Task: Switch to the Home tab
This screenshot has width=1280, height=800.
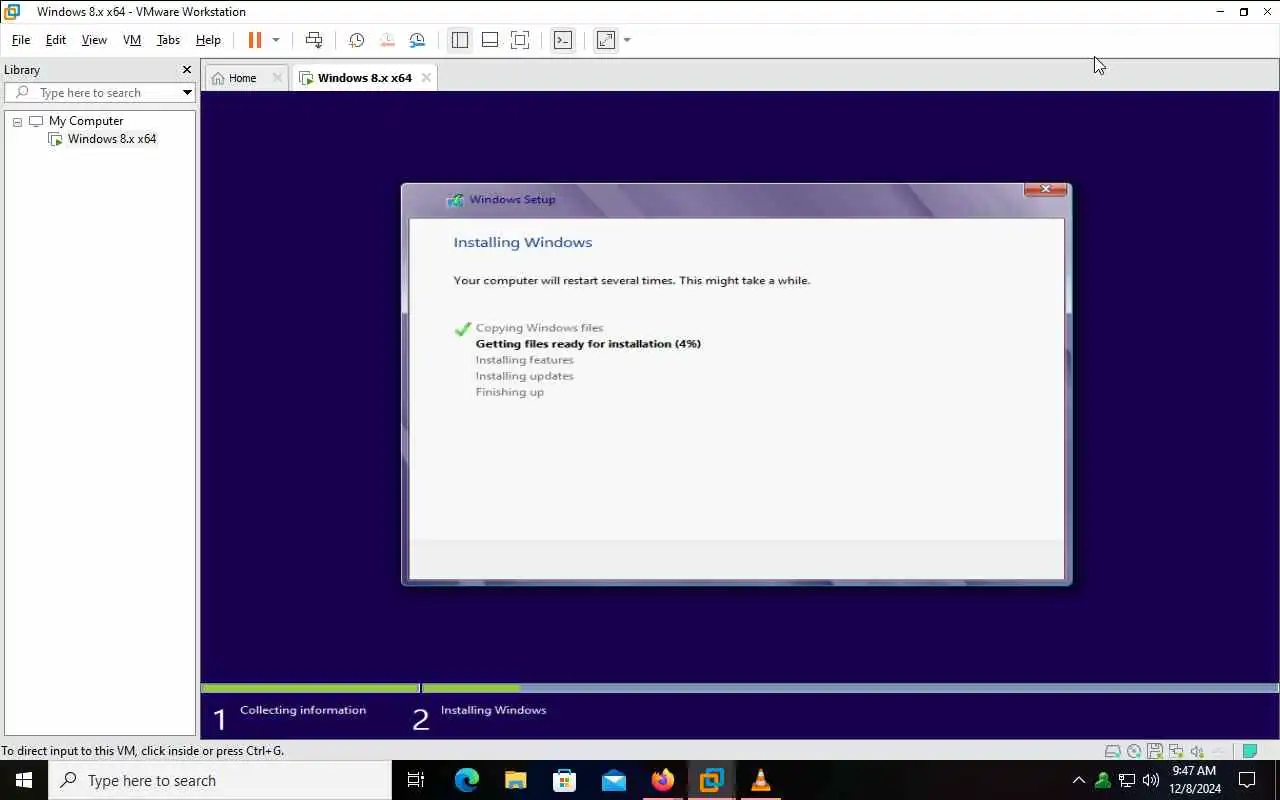Action: (242, 78)
